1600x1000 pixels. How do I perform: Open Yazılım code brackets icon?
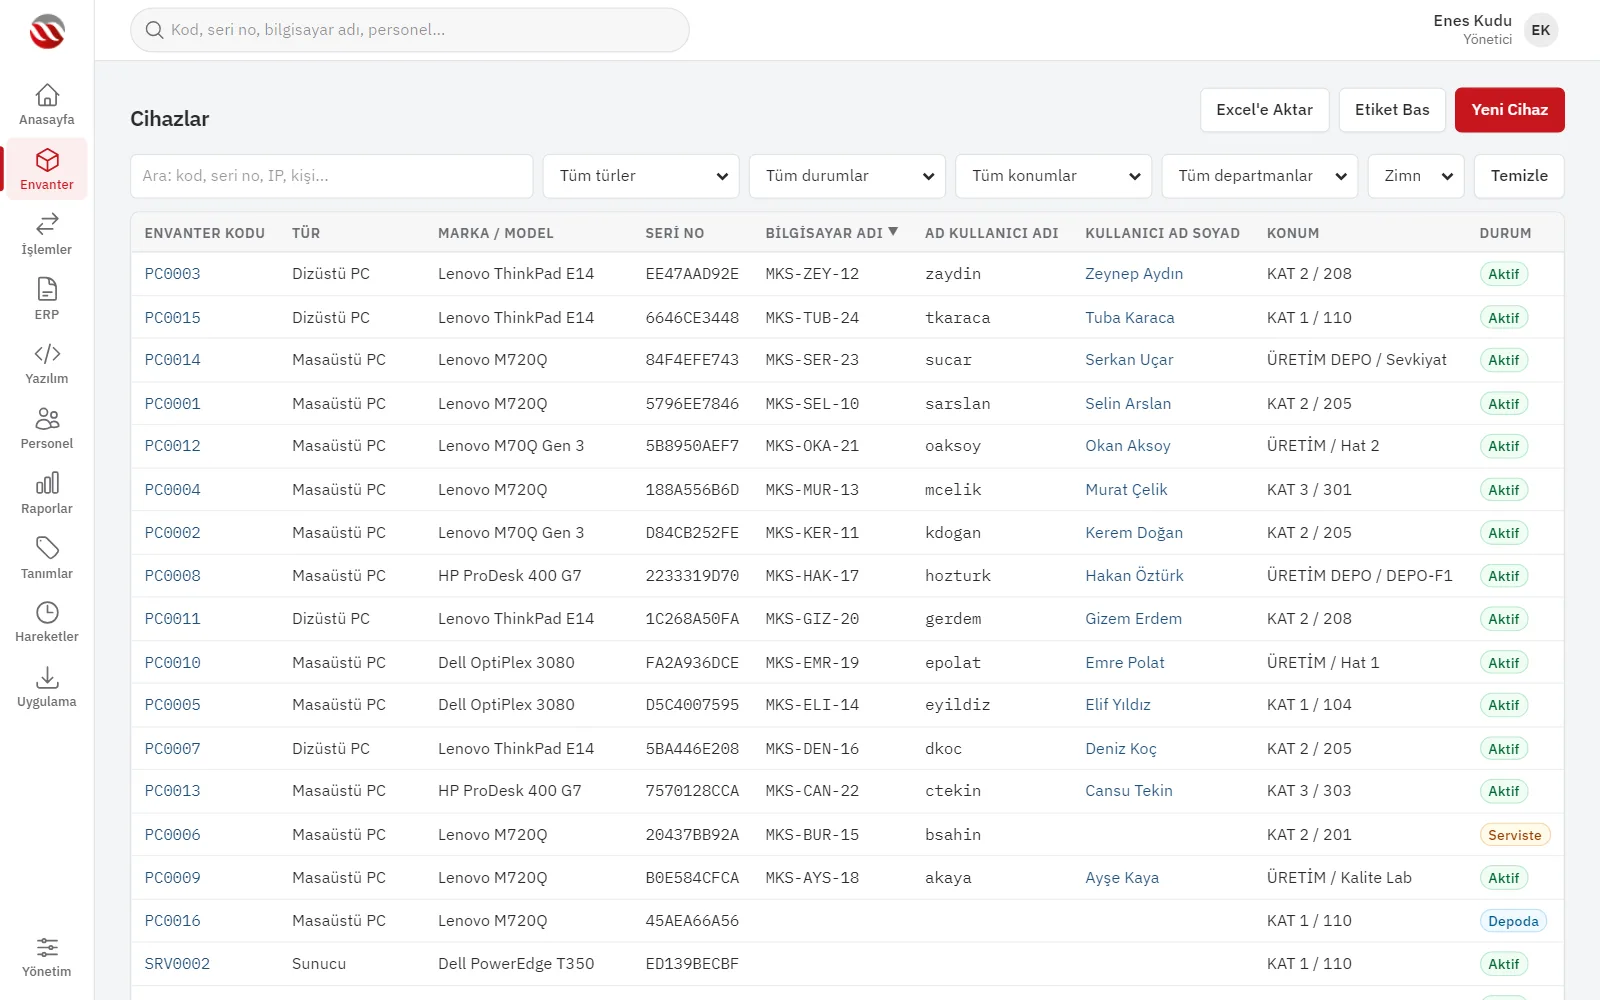pos(47,354)
